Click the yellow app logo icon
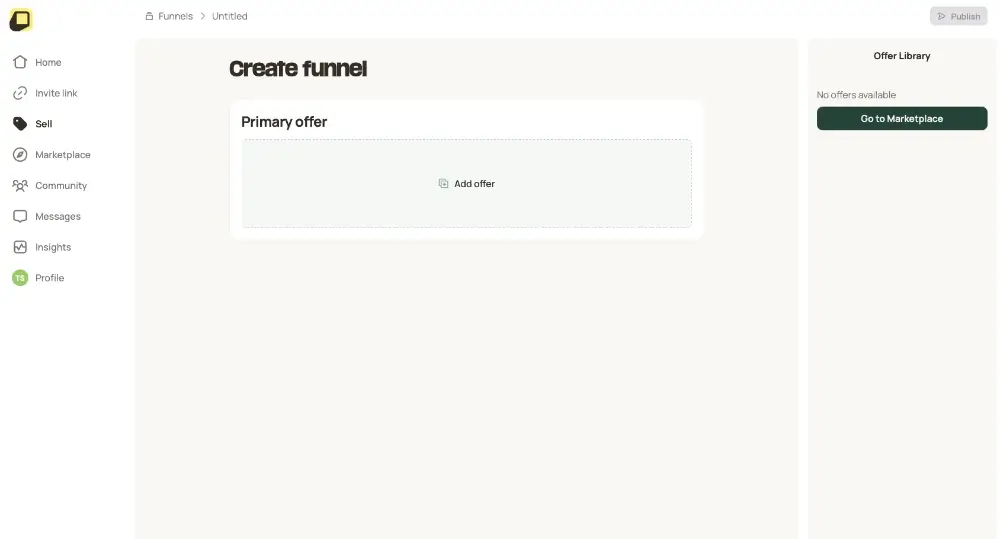The height and width of the screenshot is (539, 1000). click(21, 20)
